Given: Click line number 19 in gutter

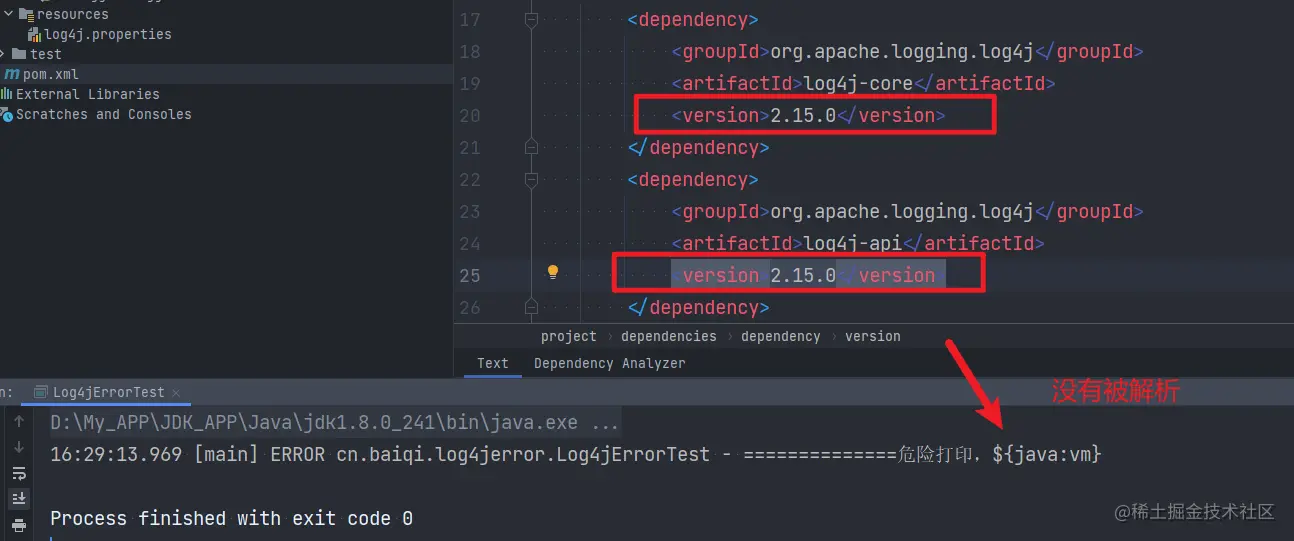Looking at the screenshot, I should coord(470,83).
